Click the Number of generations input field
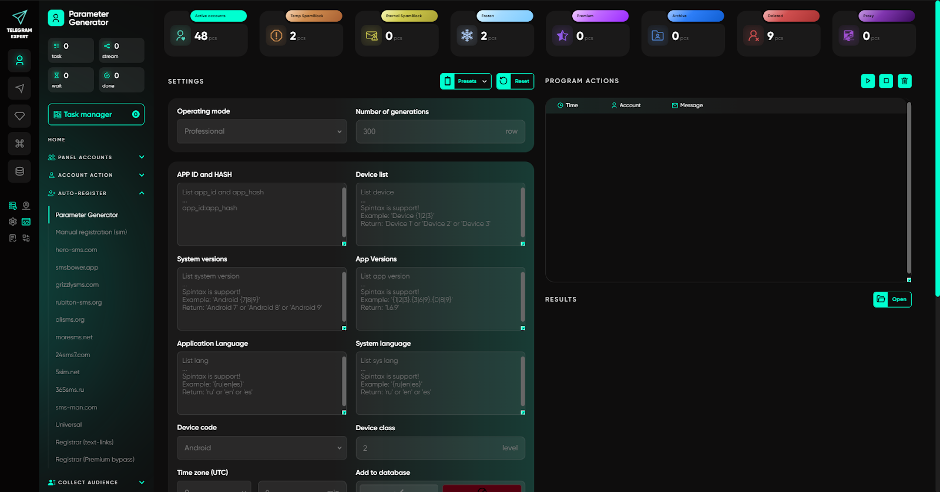This screenshot has width=941, height=493. [430, 131]
